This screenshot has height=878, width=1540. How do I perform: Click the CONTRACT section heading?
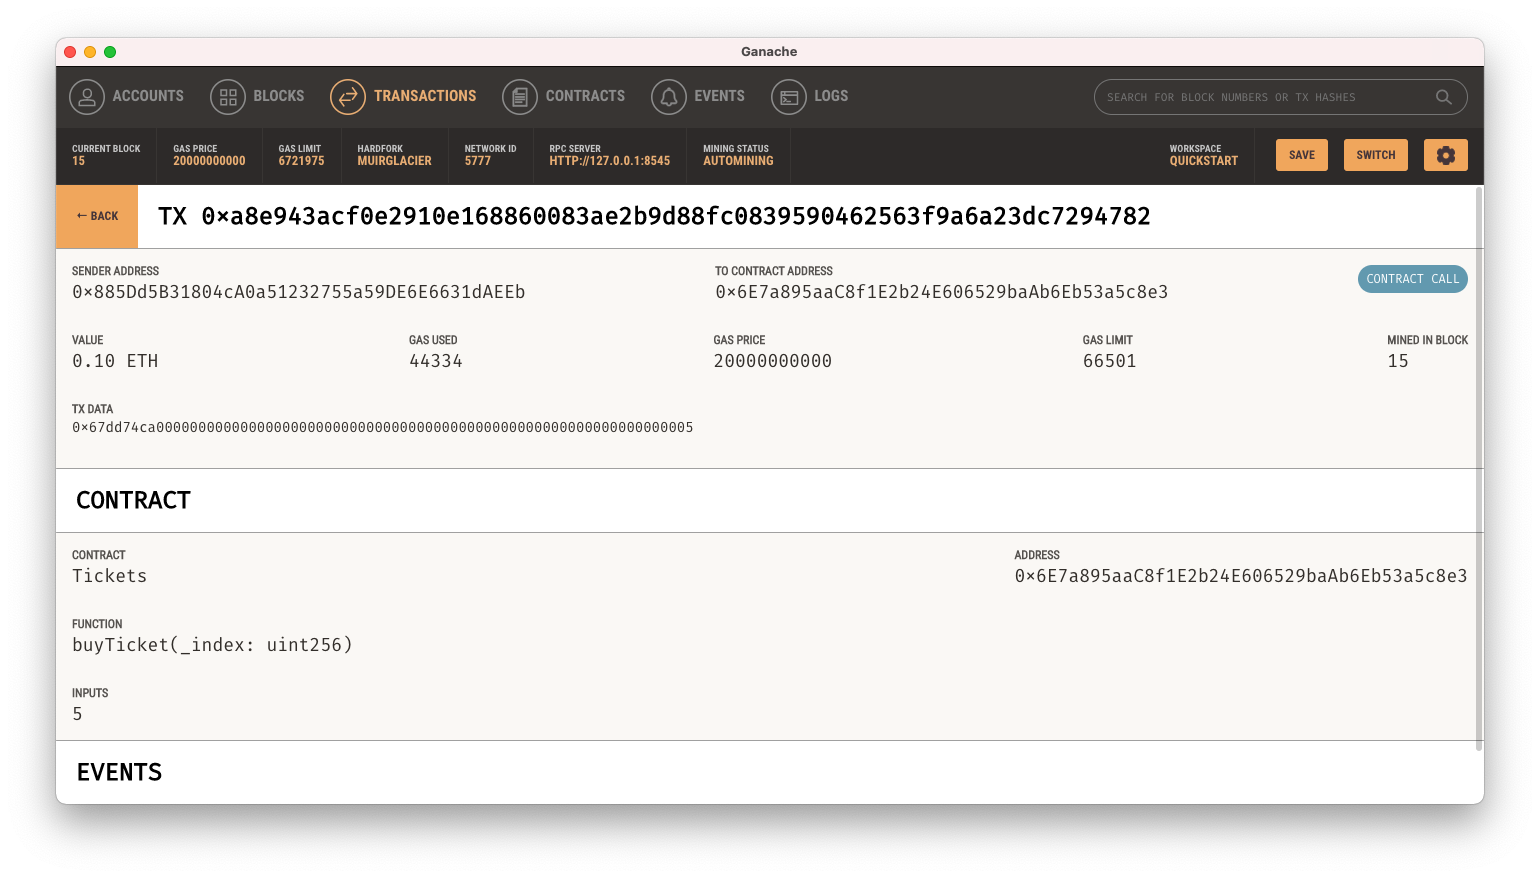click(133, 500)
